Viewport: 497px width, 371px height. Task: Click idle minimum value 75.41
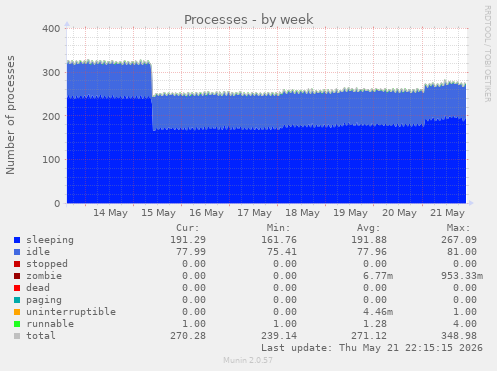[282, 252]
